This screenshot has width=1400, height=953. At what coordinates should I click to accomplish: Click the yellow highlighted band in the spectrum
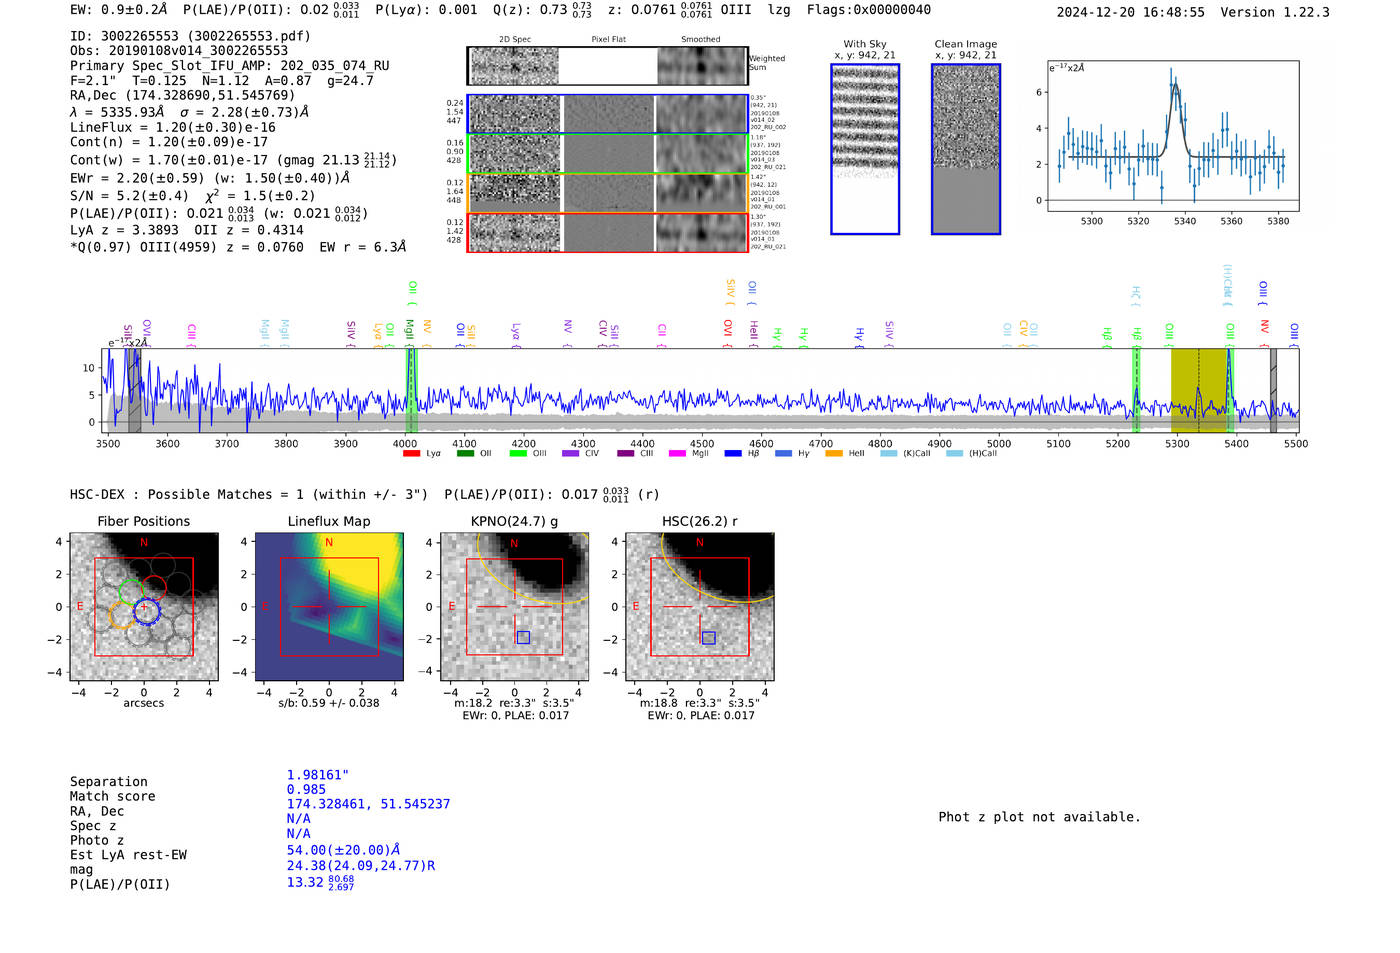tap(1200, 390)
